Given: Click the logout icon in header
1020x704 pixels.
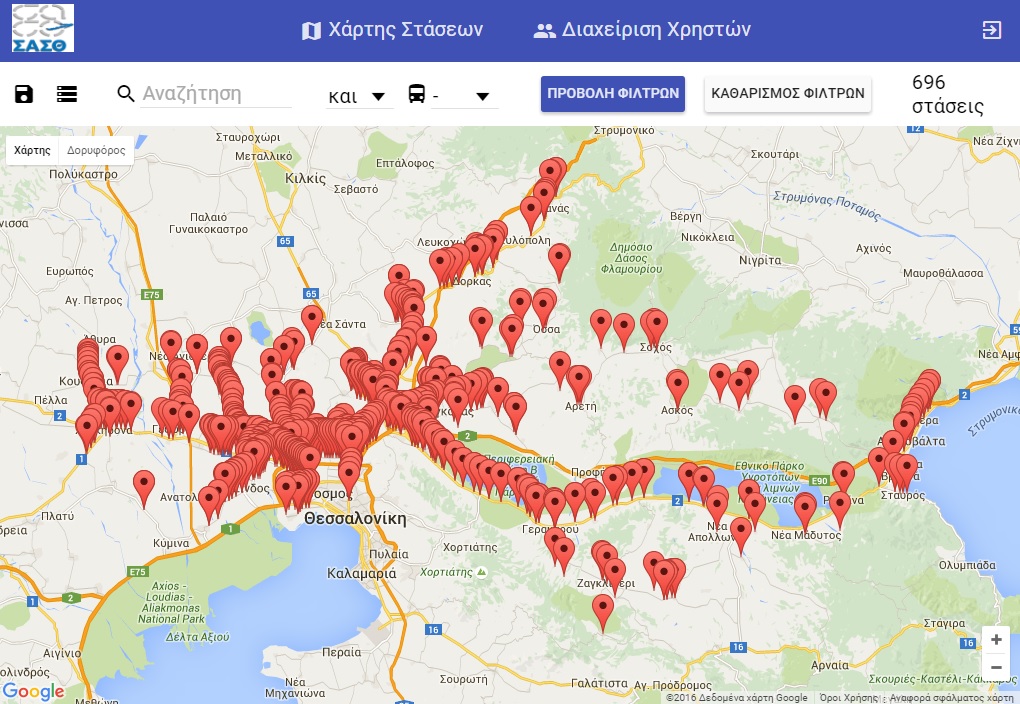Looking at the screenshot, I should point(991,29).
